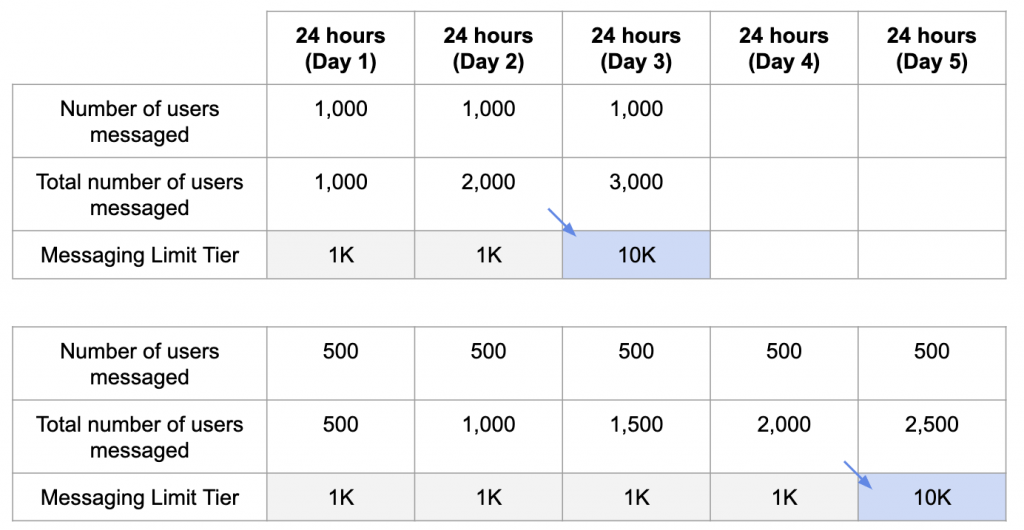The height and width of the screenshot is (530, 1024).
Task: Select the 2,500 total users cell
Action: click(932, 437)
